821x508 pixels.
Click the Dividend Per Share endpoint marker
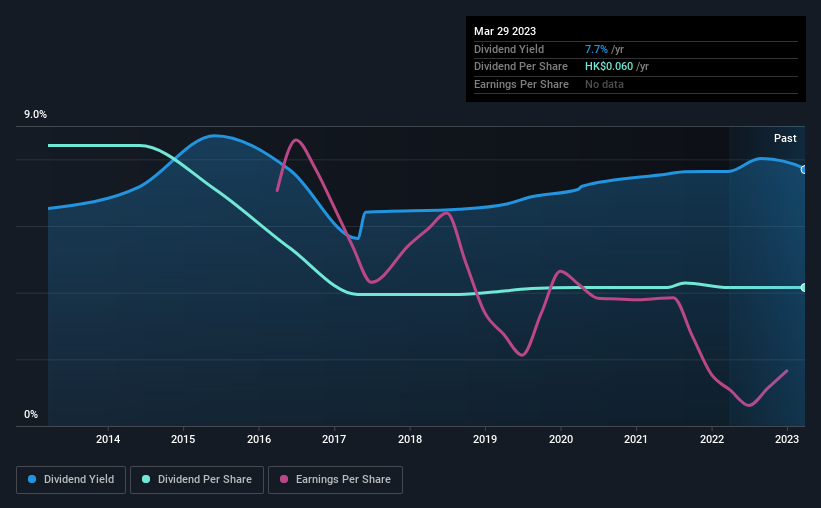tap(804, 288)
